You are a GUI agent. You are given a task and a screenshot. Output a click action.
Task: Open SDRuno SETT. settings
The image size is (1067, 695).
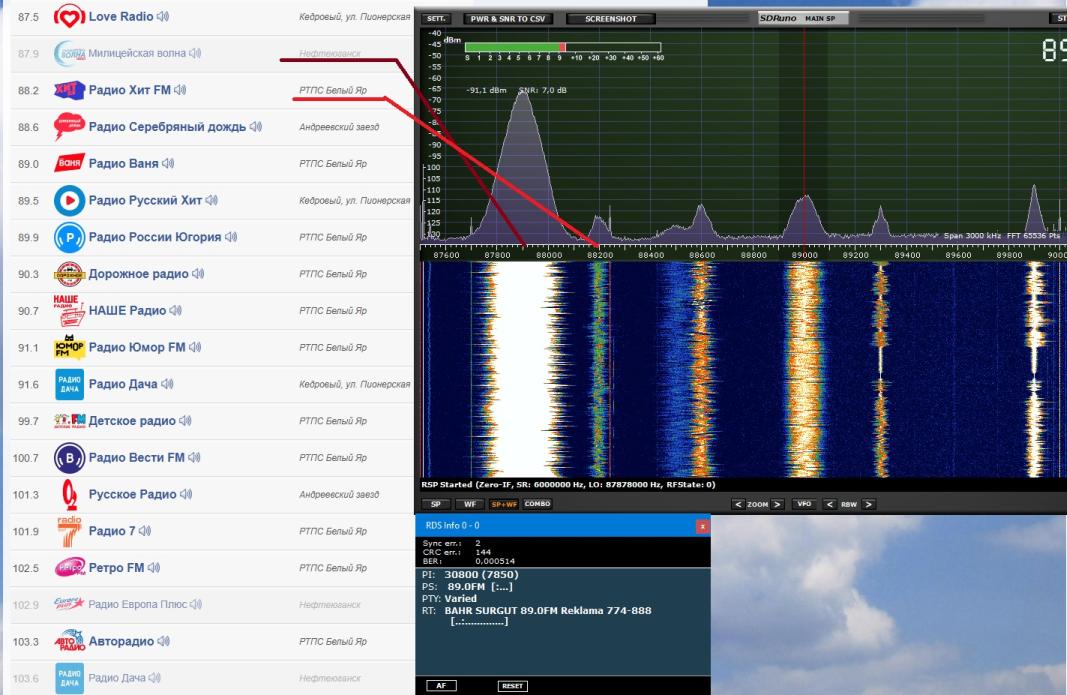pyautogui.click(x=436, y=18)
